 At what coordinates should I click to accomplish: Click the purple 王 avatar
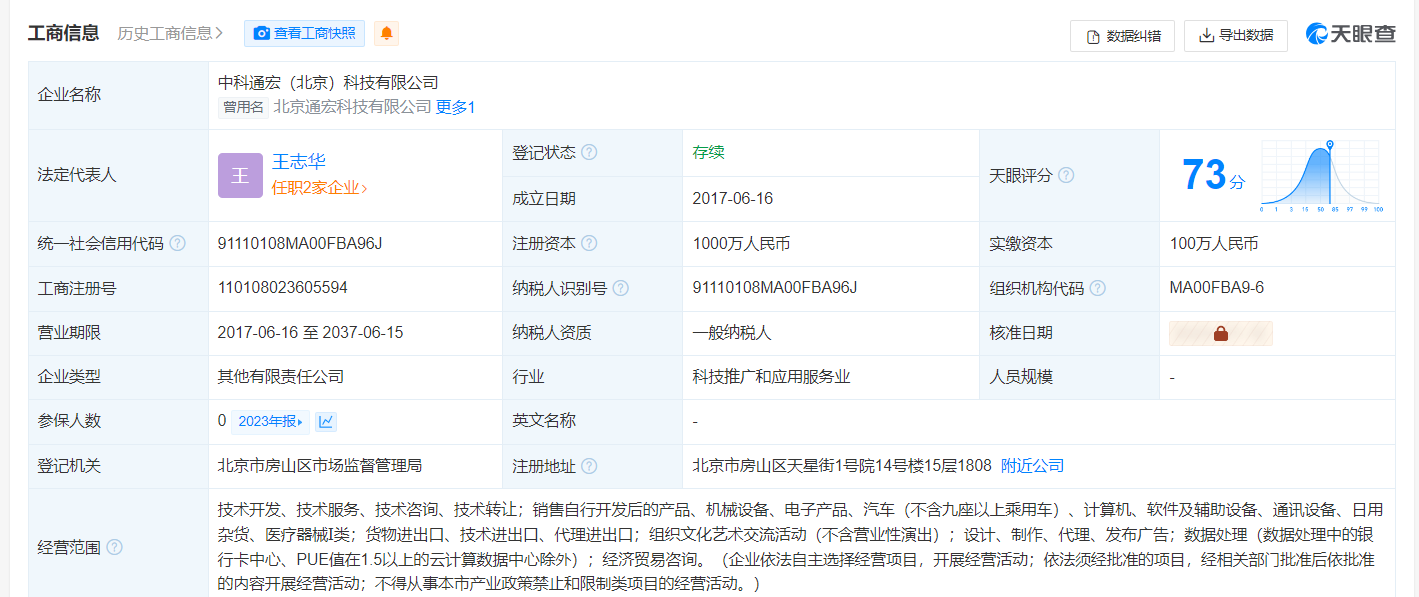click(240, 176)
